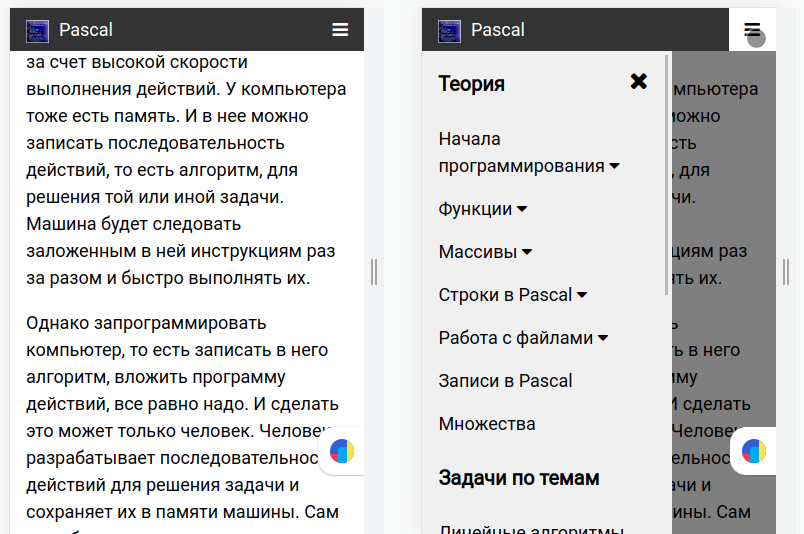Screen dimensions: 804x534
Task: Expand the Строки в Pascal submenu
Action: point(513,295)
